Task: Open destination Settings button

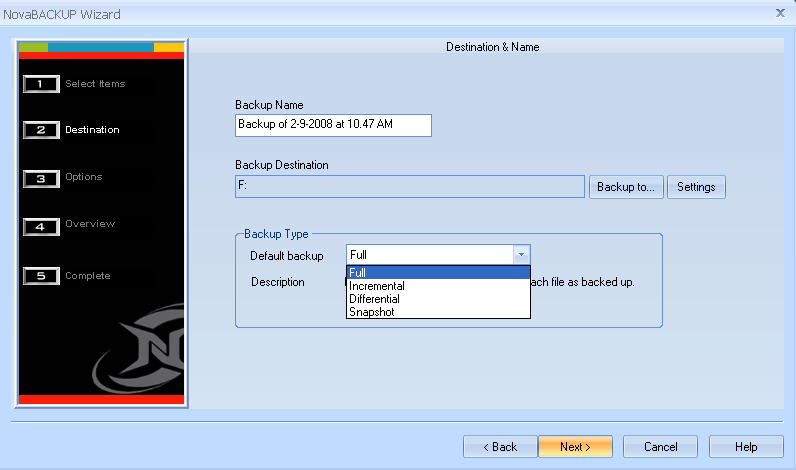Action: point(696,187)
